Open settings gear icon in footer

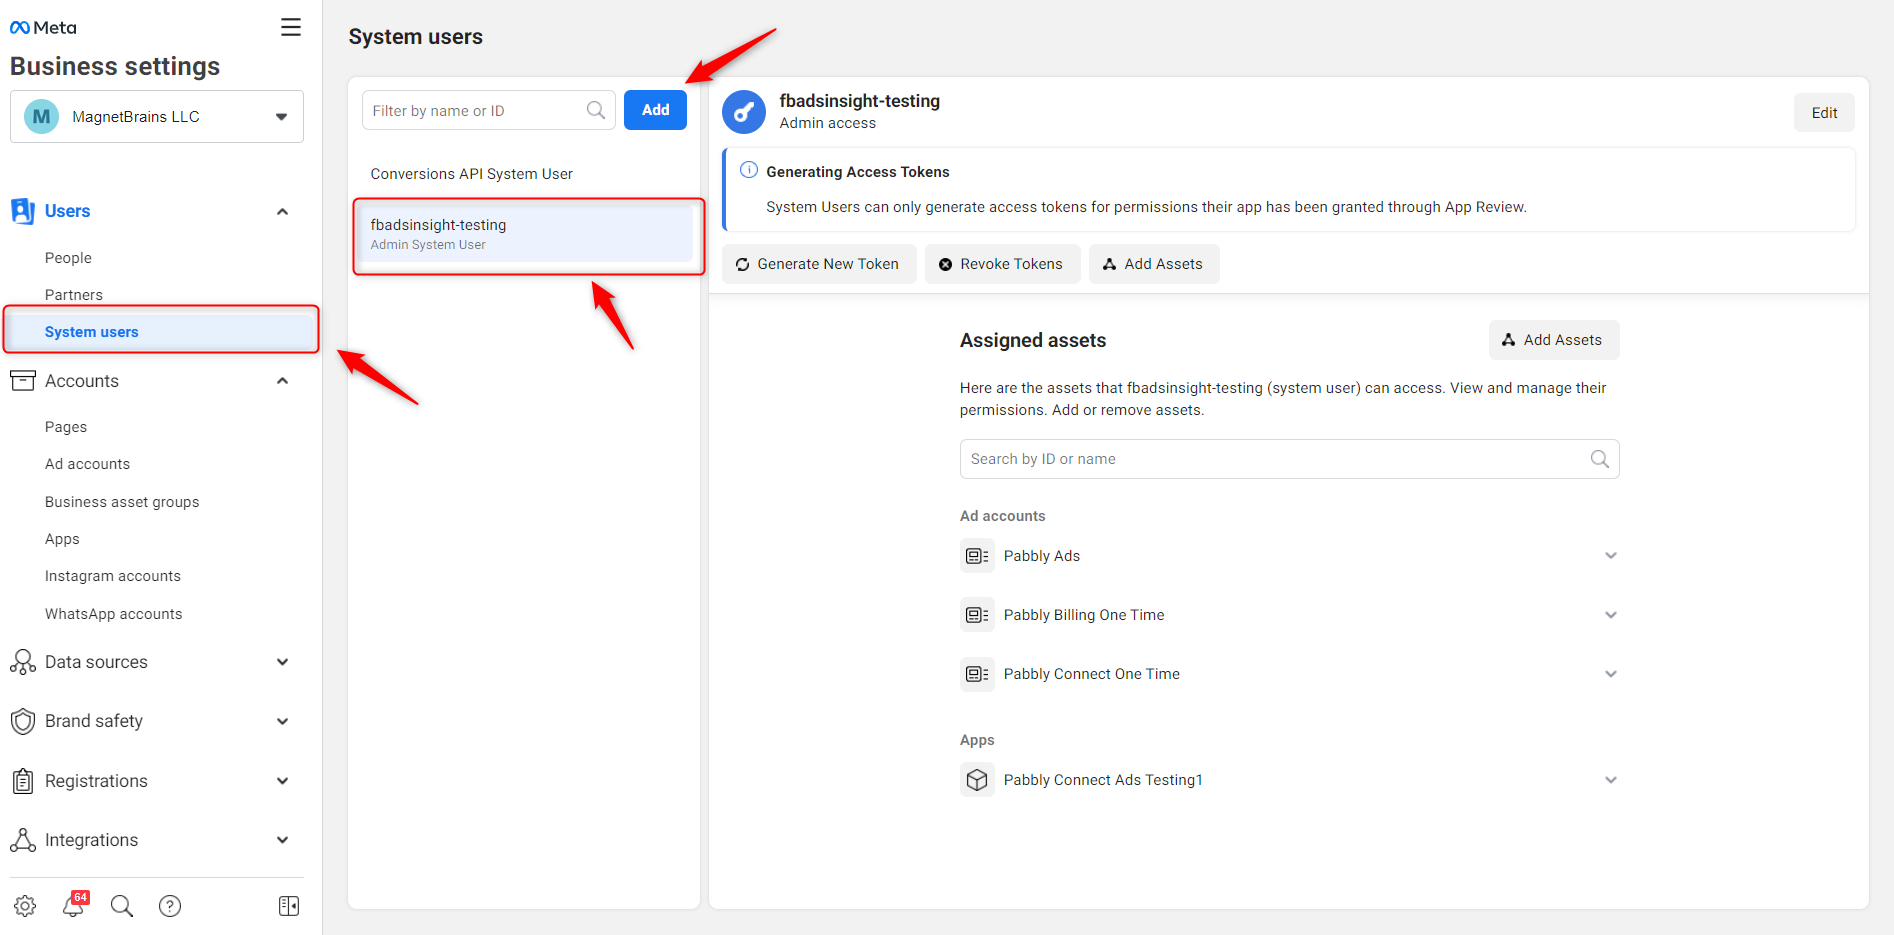25,906
